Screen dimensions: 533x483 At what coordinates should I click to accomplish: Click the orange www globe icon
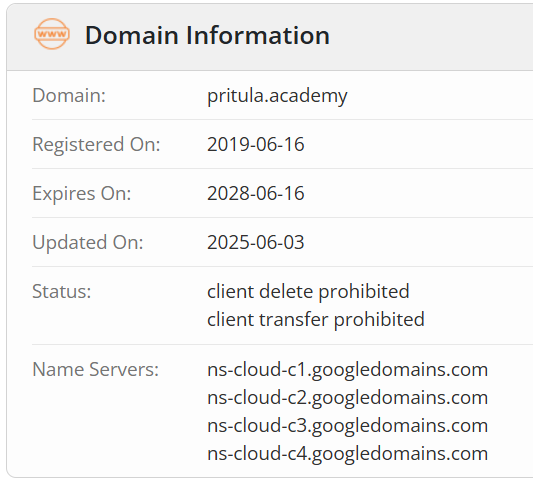pos(52,34)
